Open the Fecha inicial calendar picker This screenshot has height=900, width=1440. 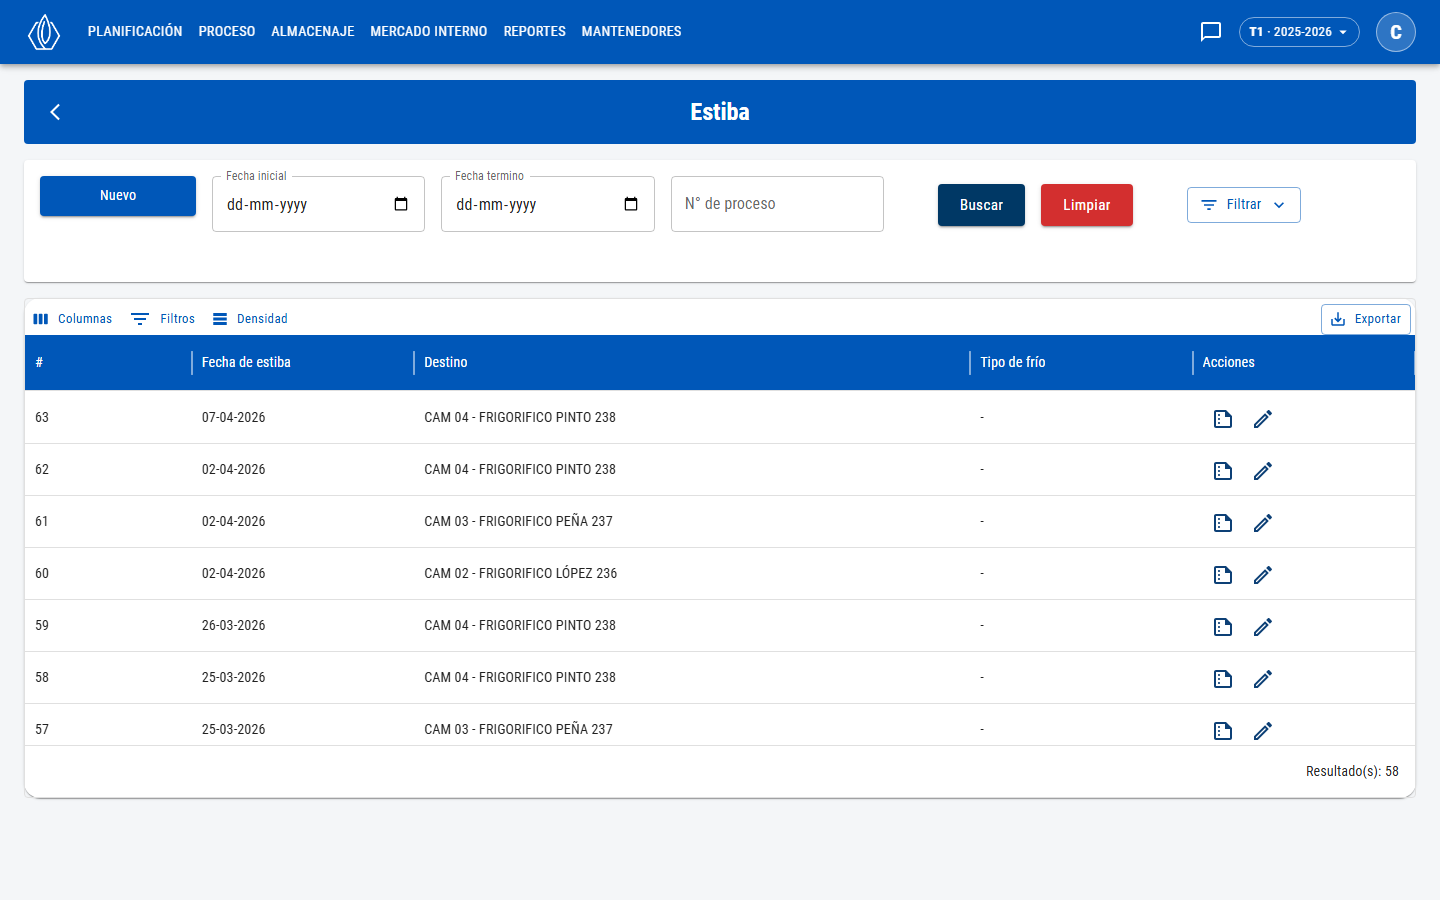pyautogui.click(x=401, y=204)
